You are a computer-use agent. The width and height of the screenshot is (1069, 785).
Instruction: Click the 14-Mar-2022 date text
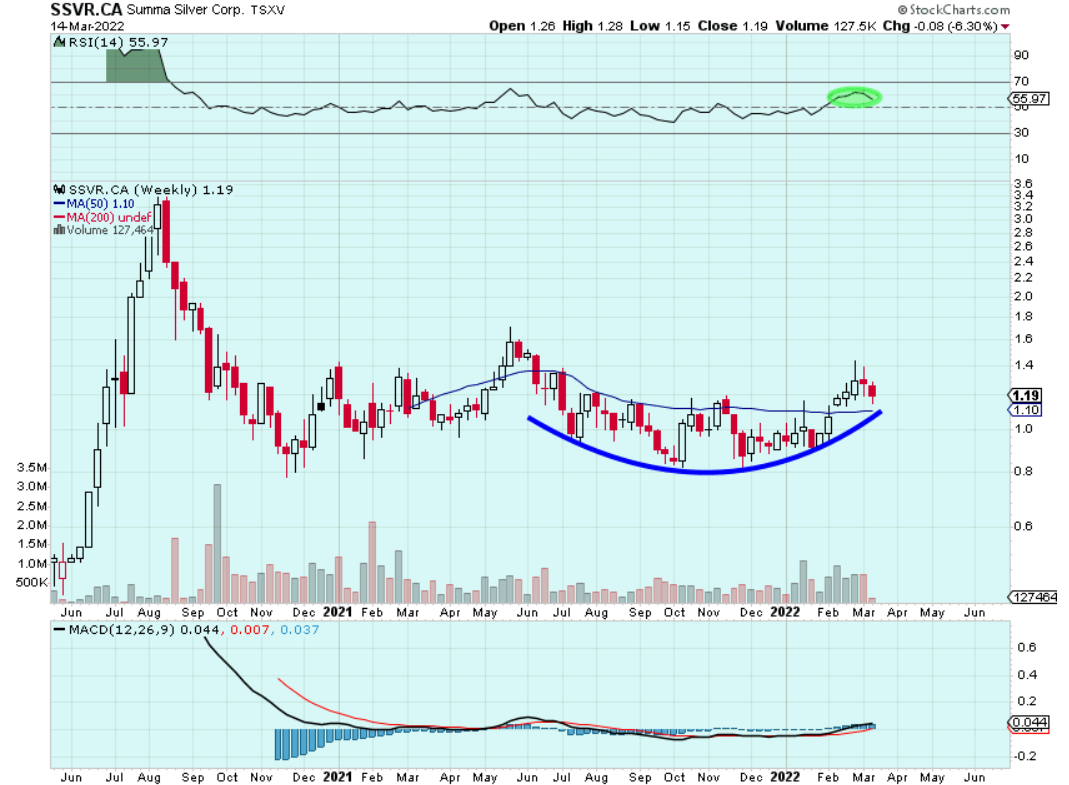(x=87, y=27)
